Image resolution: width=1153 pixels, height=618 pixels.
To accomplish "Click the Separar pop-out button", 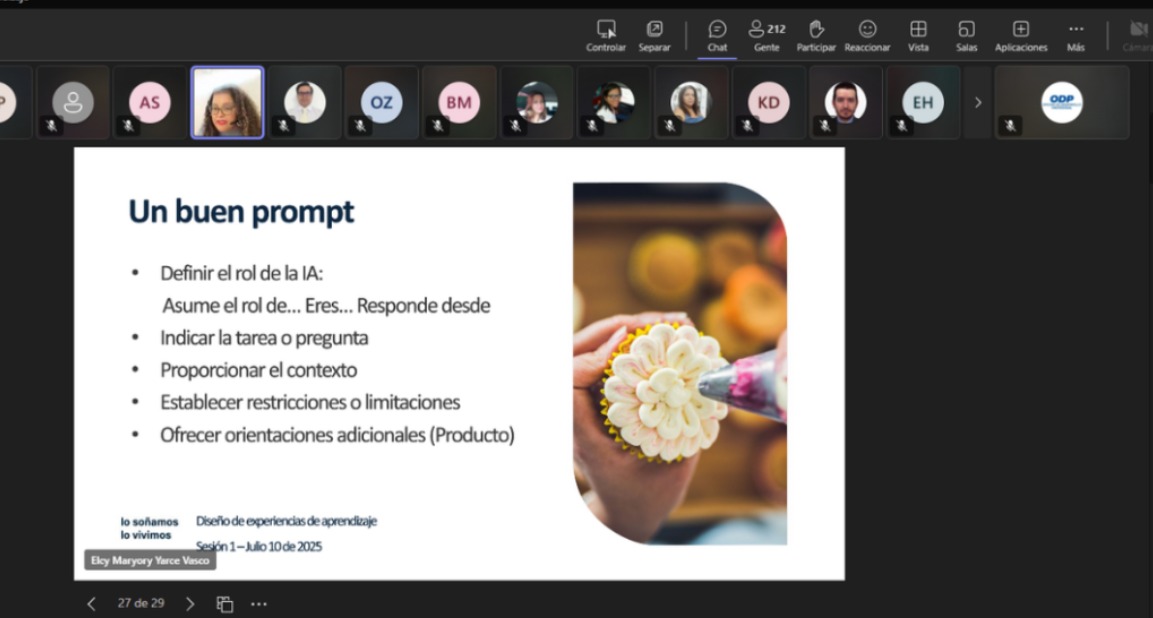I will click(654, 36).
